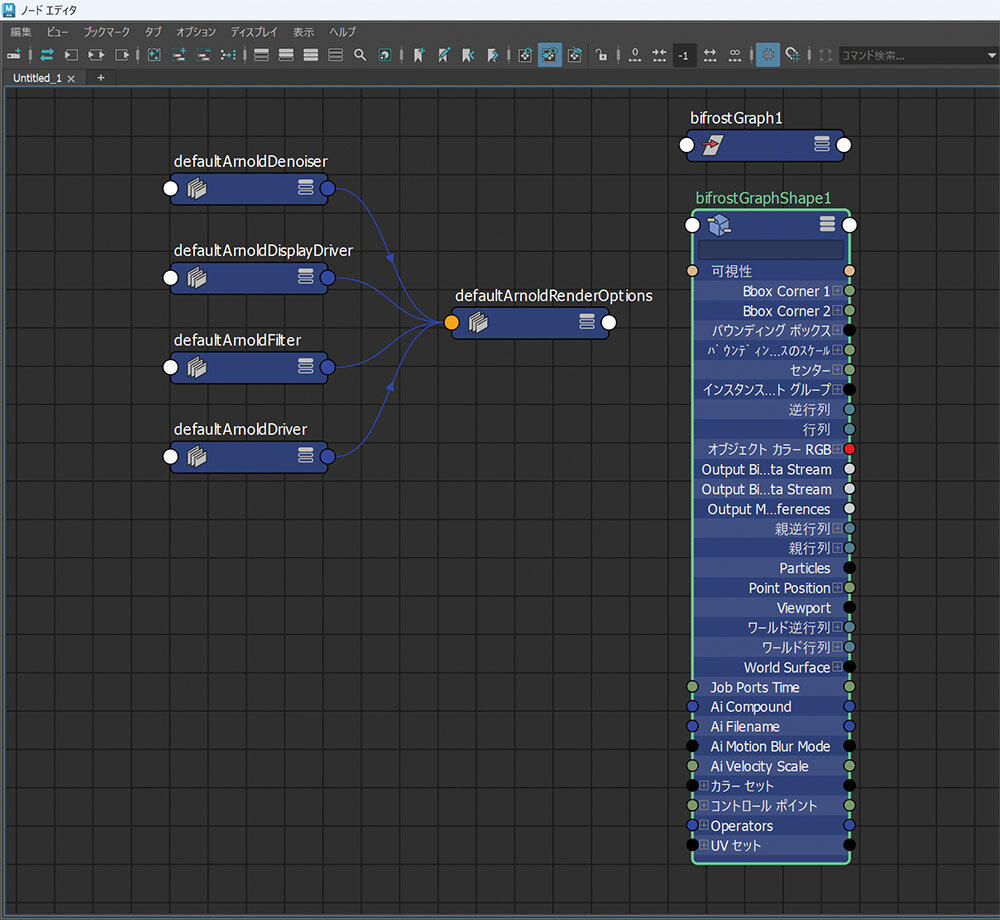Set unlimited traversal depth
Screen dimensions: 1000x920
coord(735,55)
